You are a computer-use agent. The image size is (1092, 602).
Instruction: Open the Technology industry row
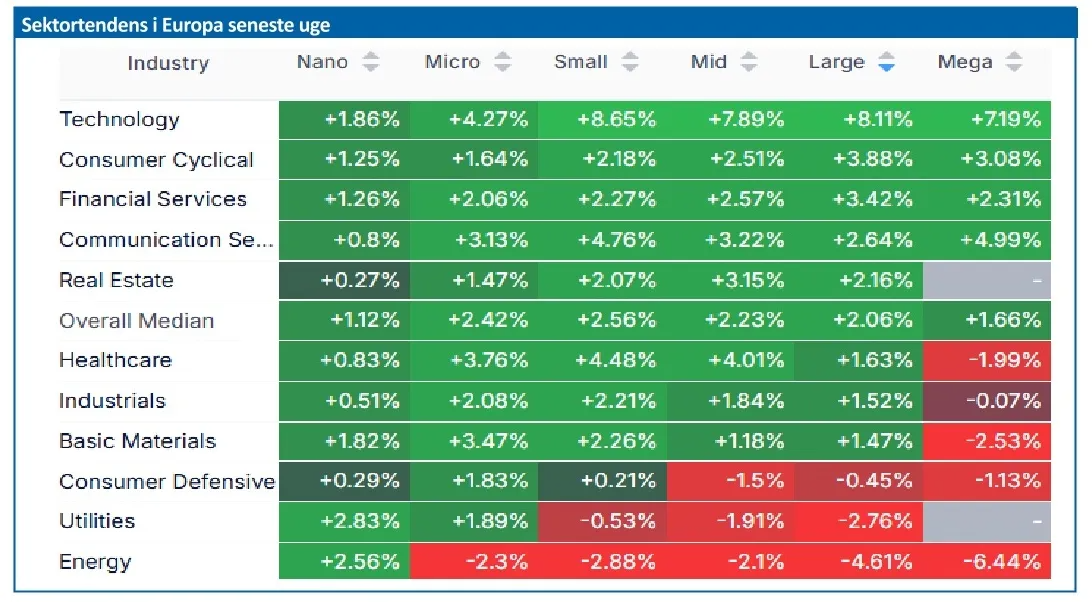coord(119,119)
